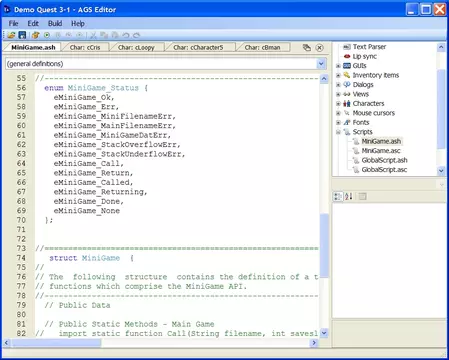Click the green Run game toolbar icon
The image size is (449, 360).
47,35
